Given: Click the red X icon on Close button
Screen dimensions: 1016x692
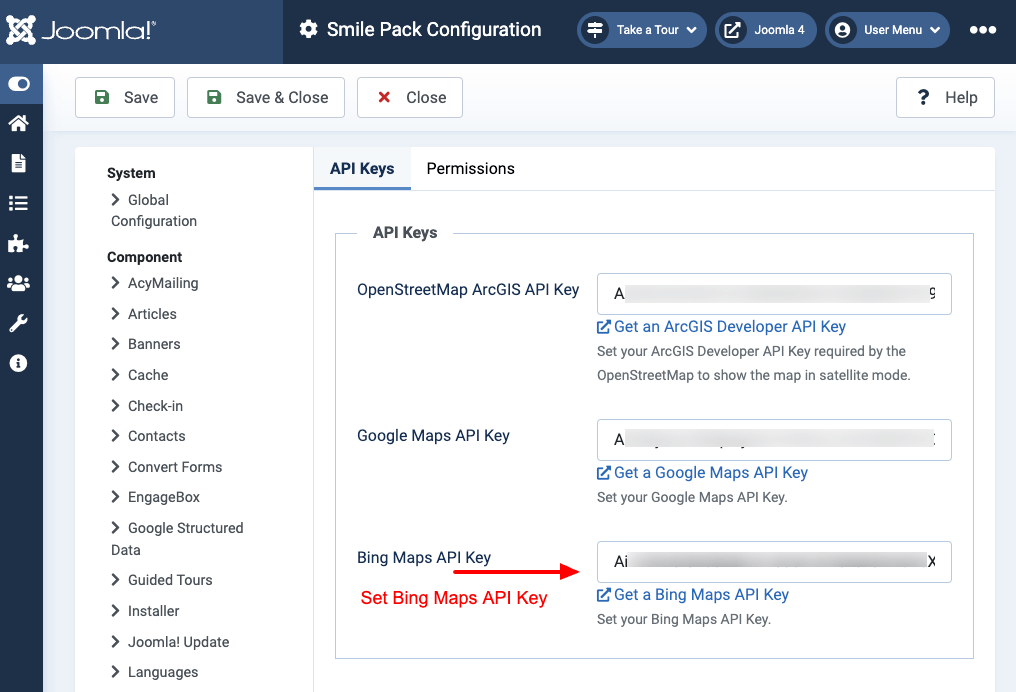Looking at the screenshot, I should tap(384, 97).
